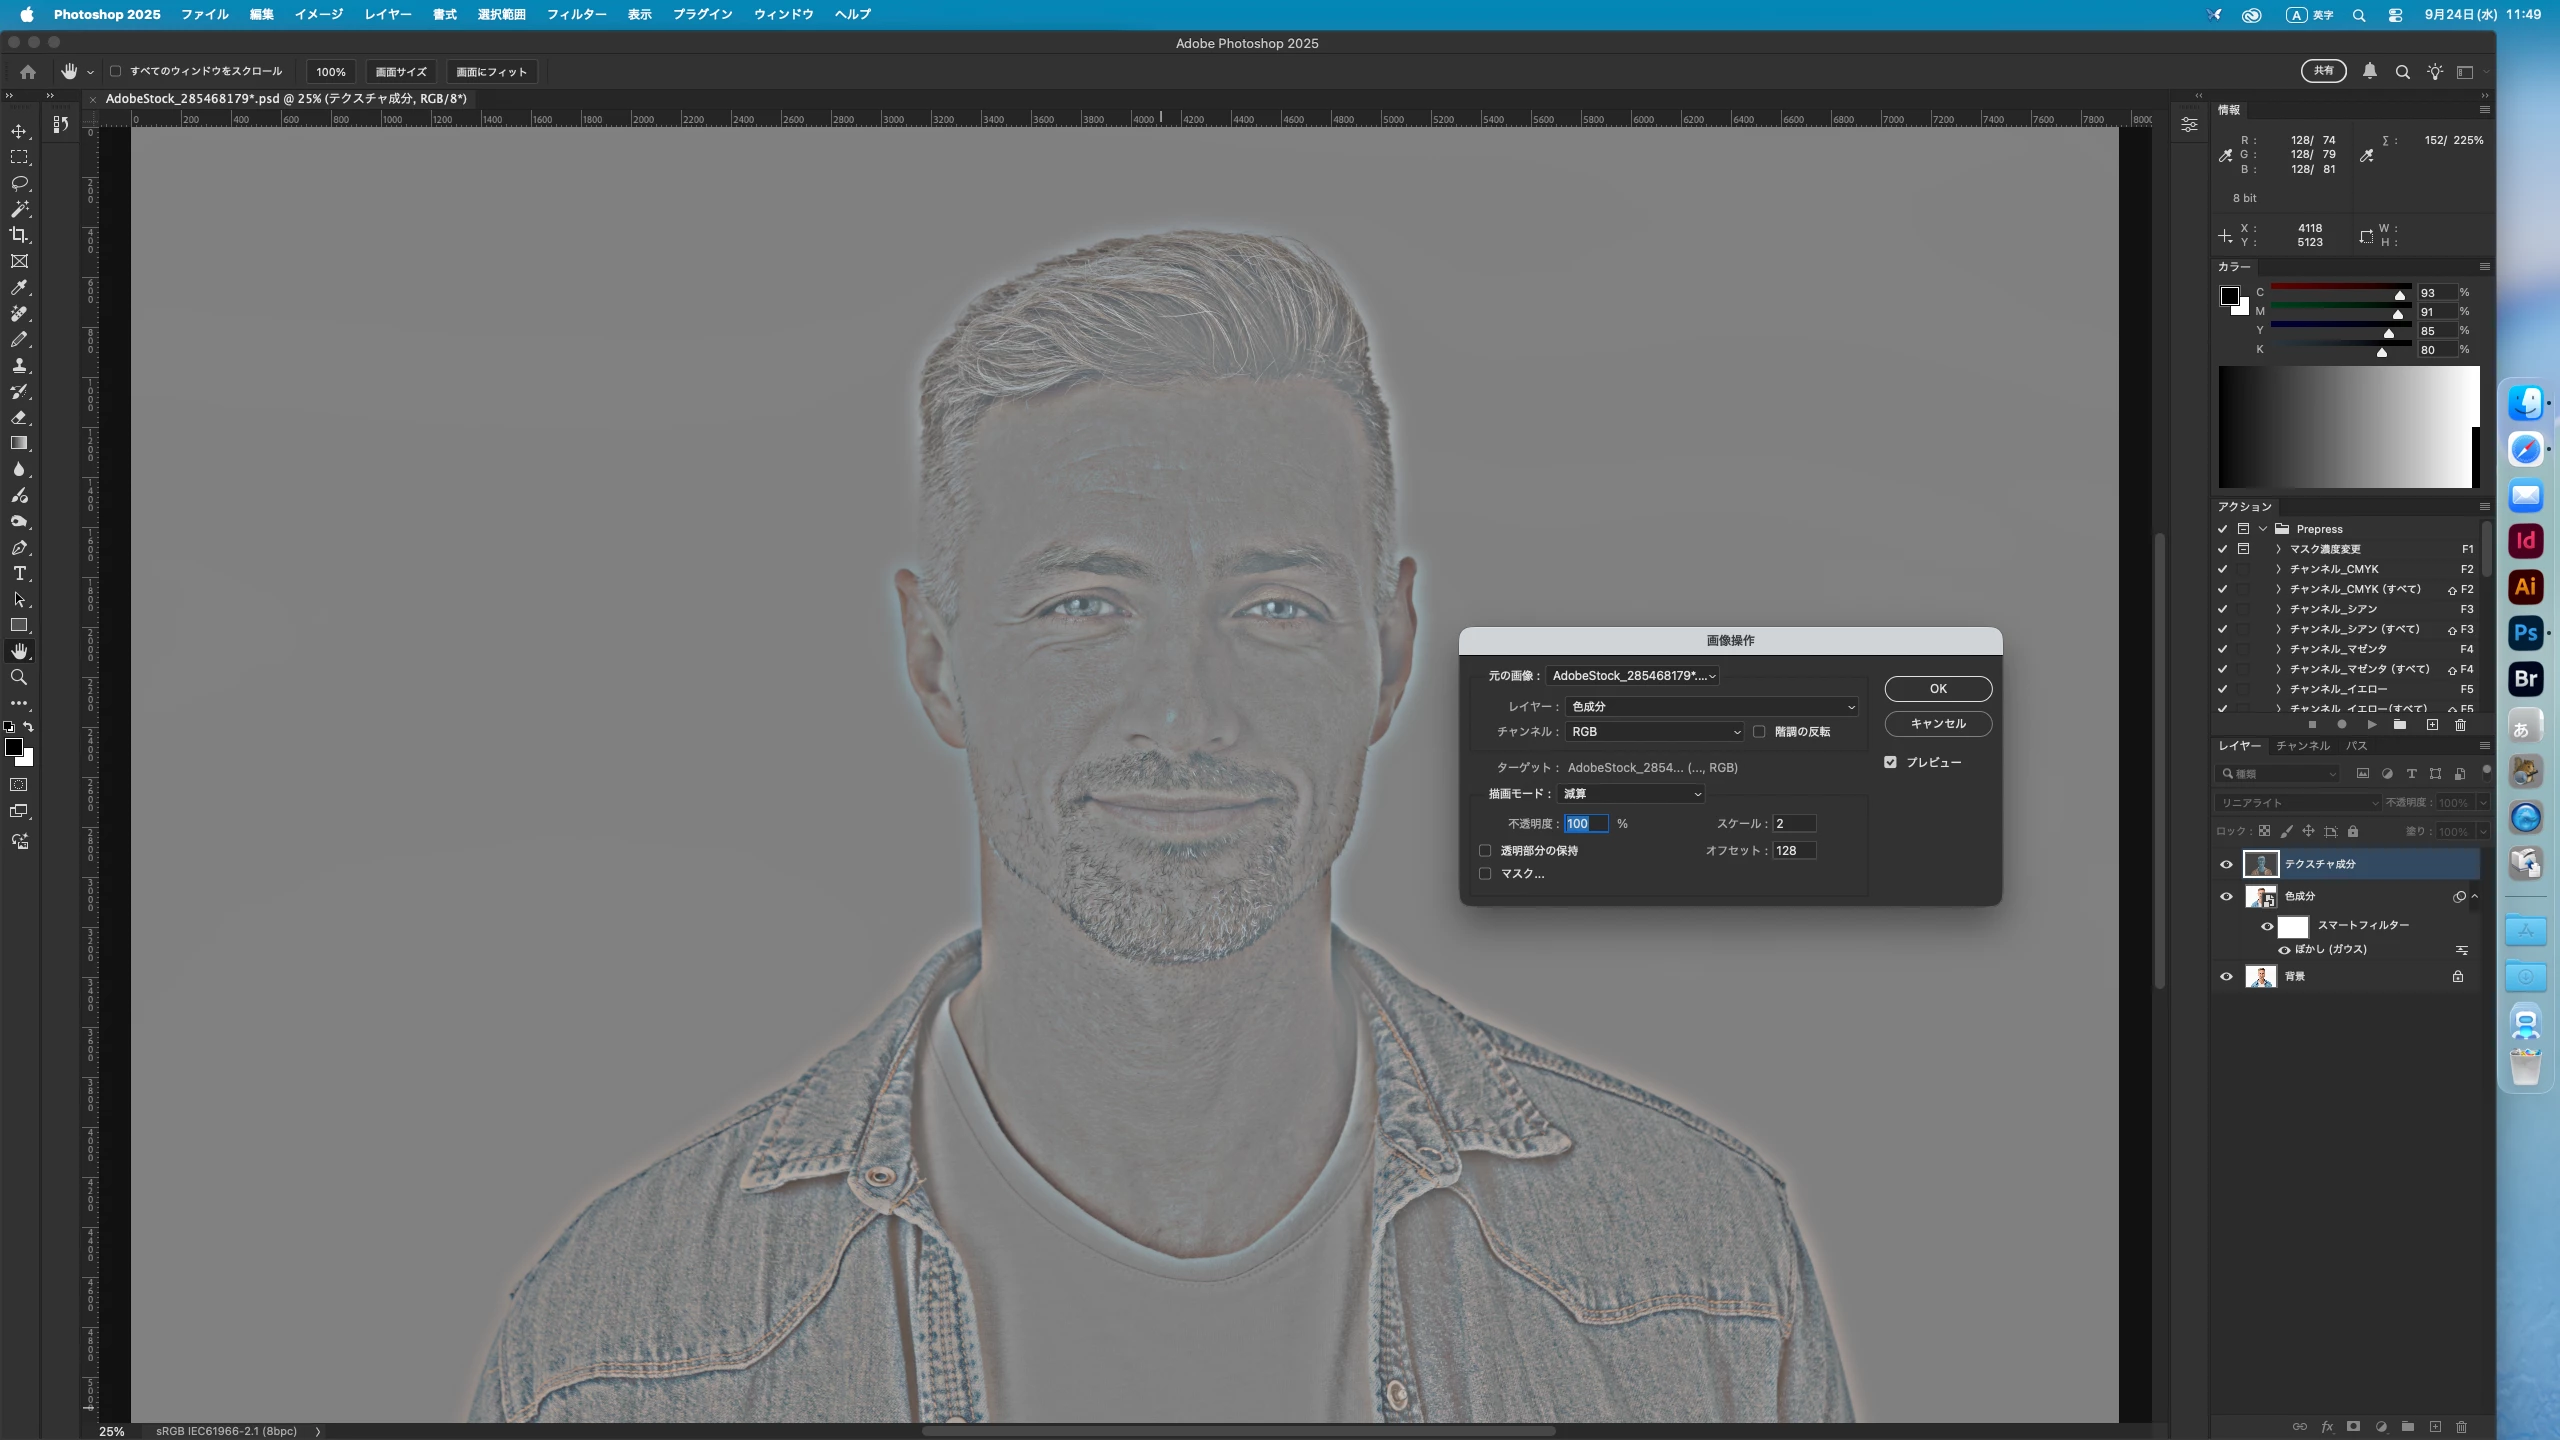Click the foreground color swatch in toolbar
Viewport: 2560px width, 1440px height.
(x=14, y=748)
